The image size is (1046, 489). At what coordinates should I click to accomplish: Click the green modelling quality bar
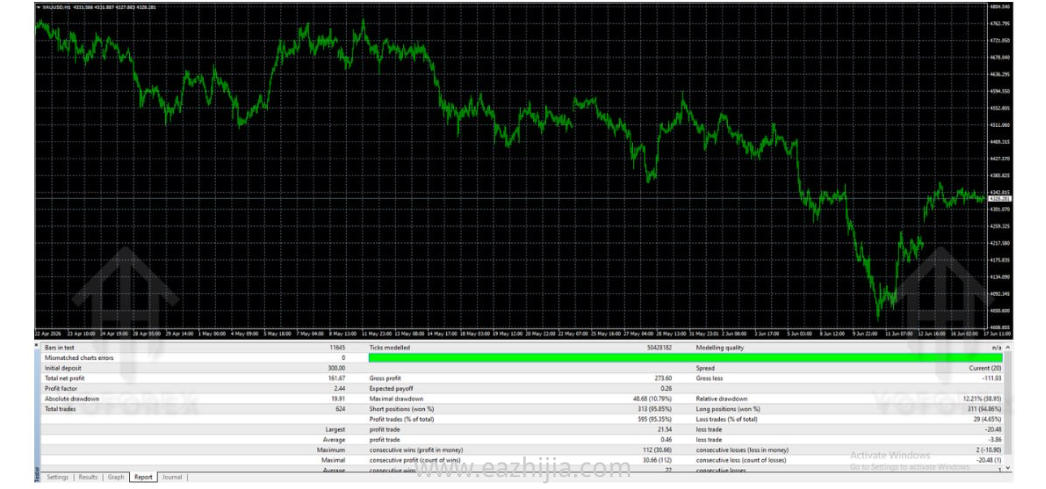point(685,358)
